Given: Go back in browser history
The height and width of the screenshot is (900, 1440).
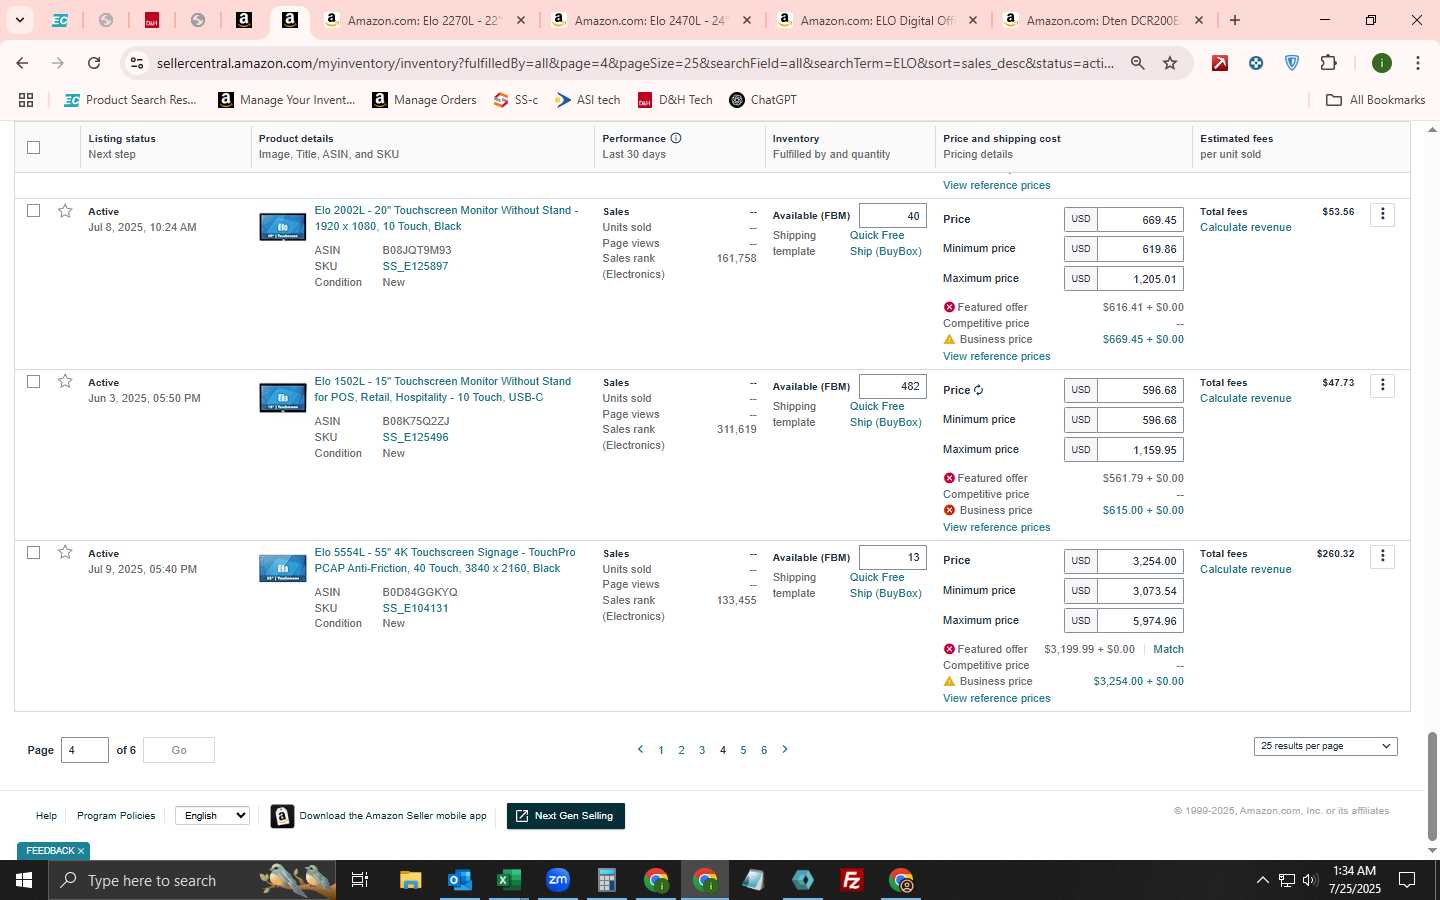Looking at the screenshot, I should click(x=22, y=63).
